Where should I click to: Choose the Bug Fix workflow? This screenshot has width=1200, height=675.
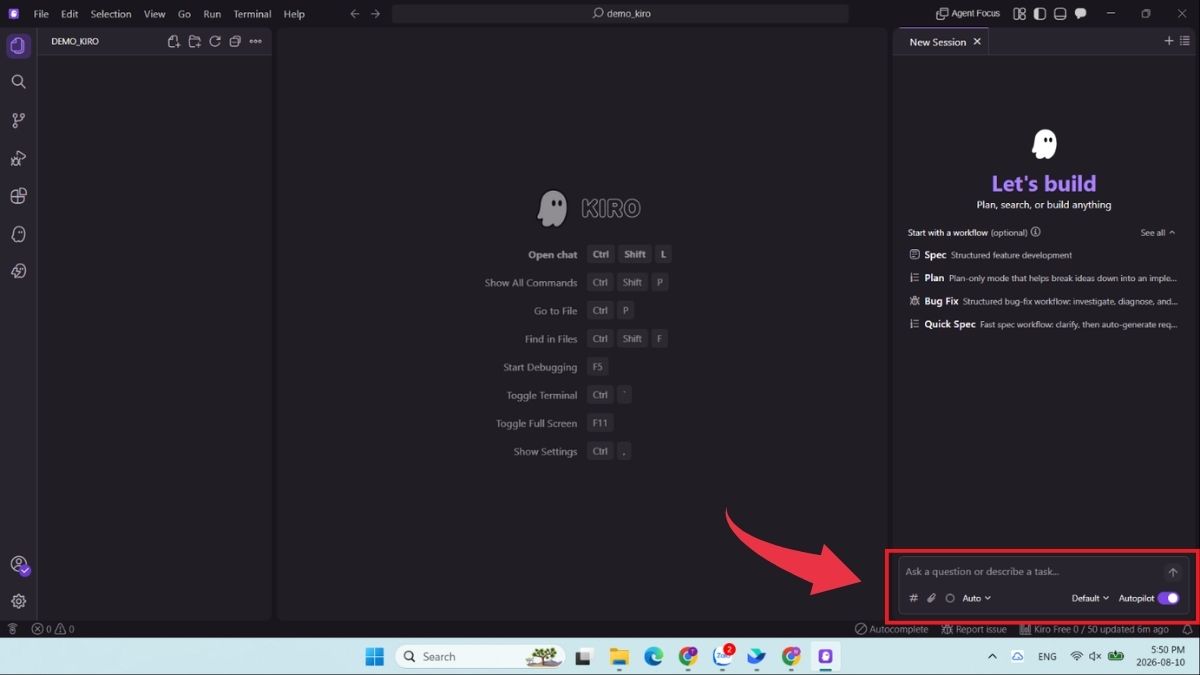pyautogui.click(x=1043, y=301)
